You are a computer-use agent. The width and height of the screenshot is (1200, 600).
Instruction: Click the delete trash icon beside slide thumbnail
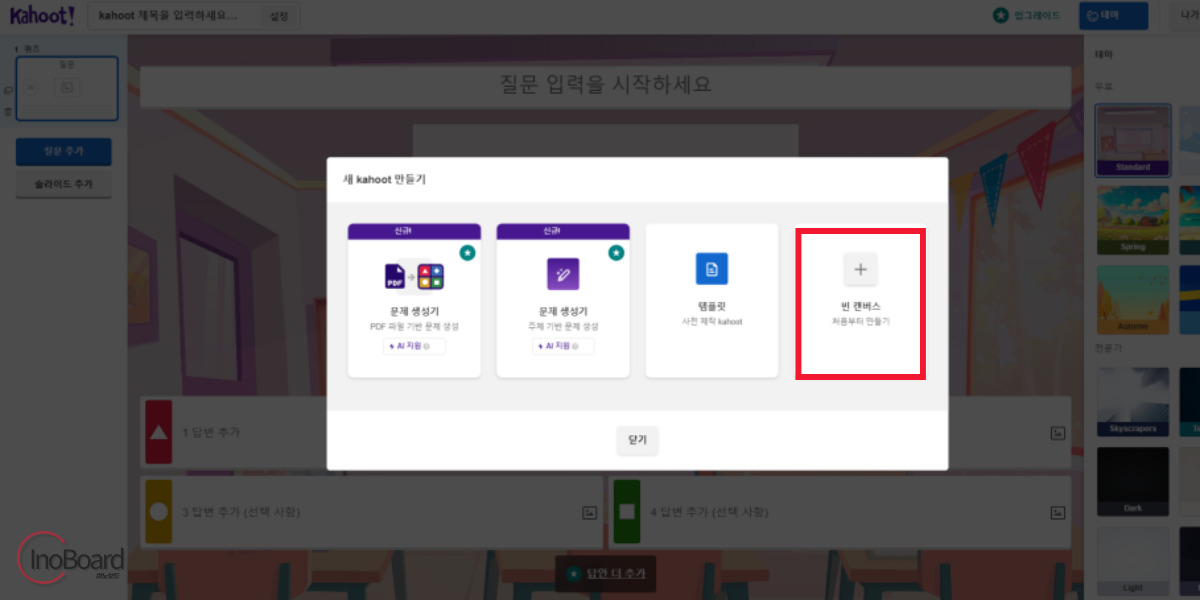[8, 112]
